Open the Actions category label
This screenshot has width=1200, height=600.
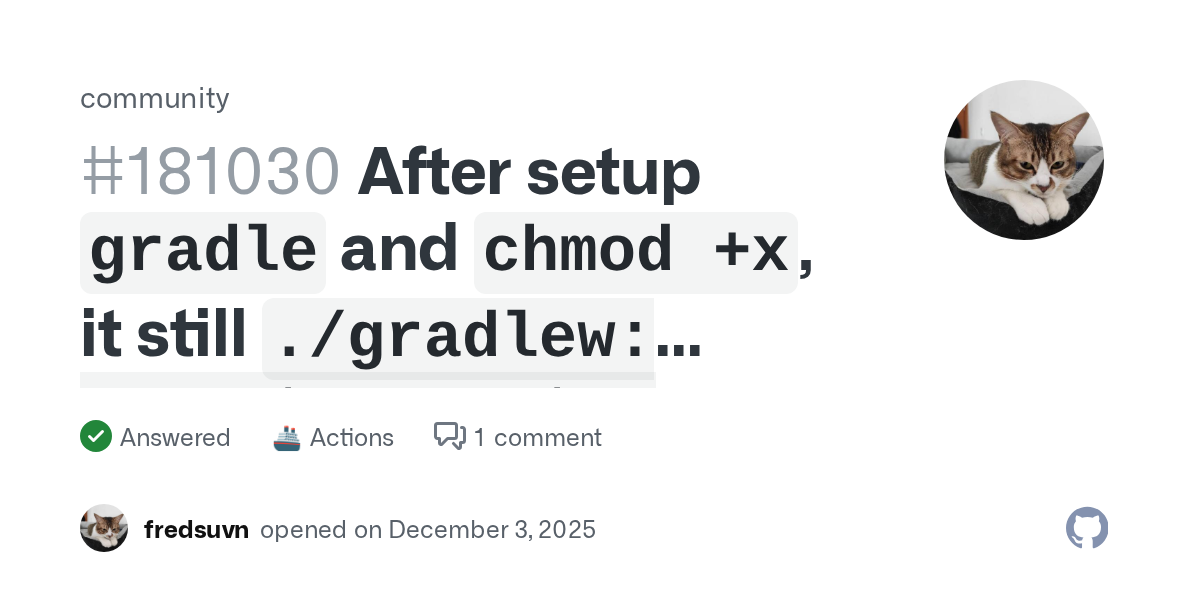pyautogui.click(x=352, y=438)
